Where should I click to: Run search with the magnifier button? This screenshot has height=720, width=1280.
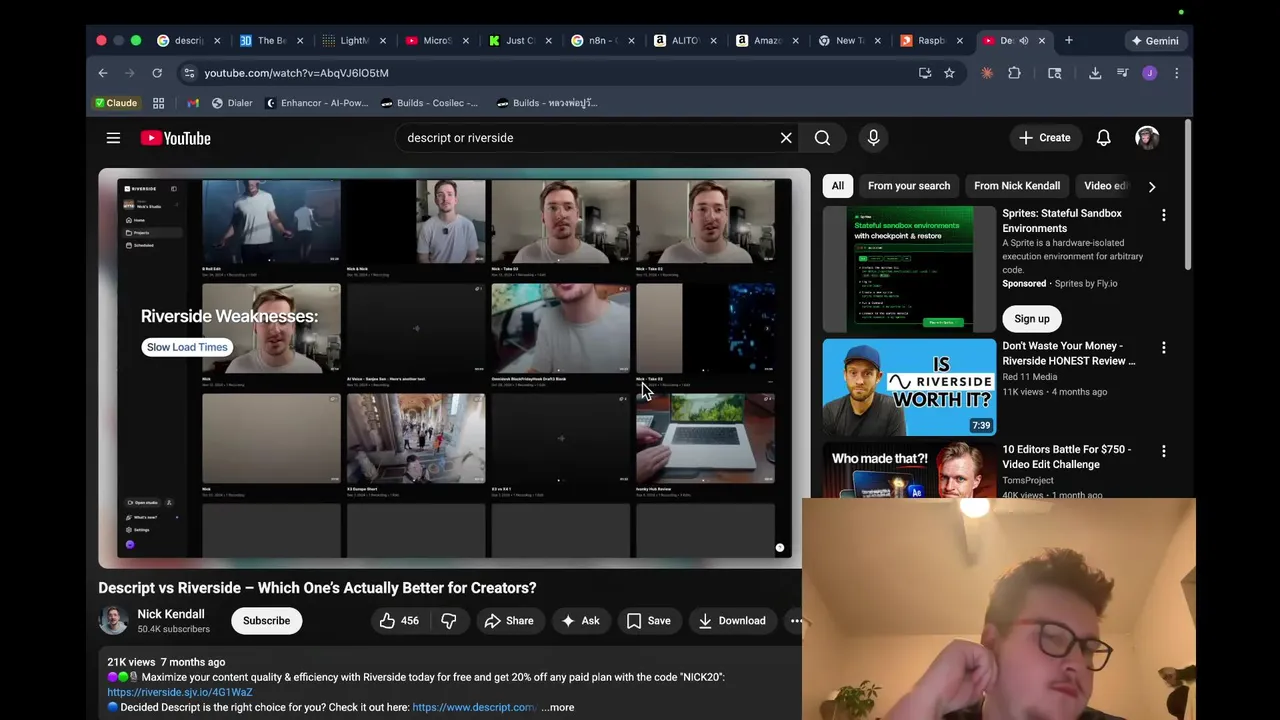(x=822, y=138)
